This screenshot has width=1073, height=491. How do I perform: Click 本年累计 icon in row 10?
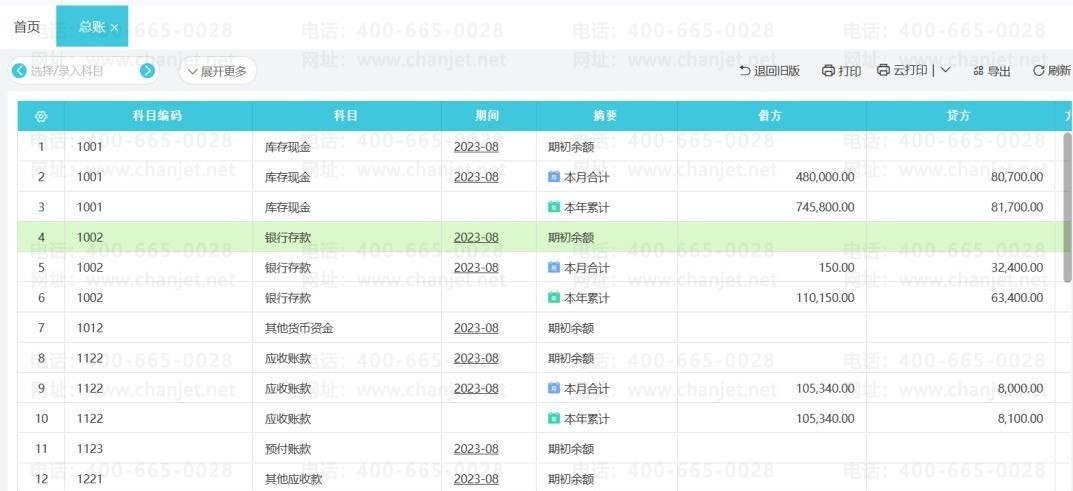(x=554, y=419)
